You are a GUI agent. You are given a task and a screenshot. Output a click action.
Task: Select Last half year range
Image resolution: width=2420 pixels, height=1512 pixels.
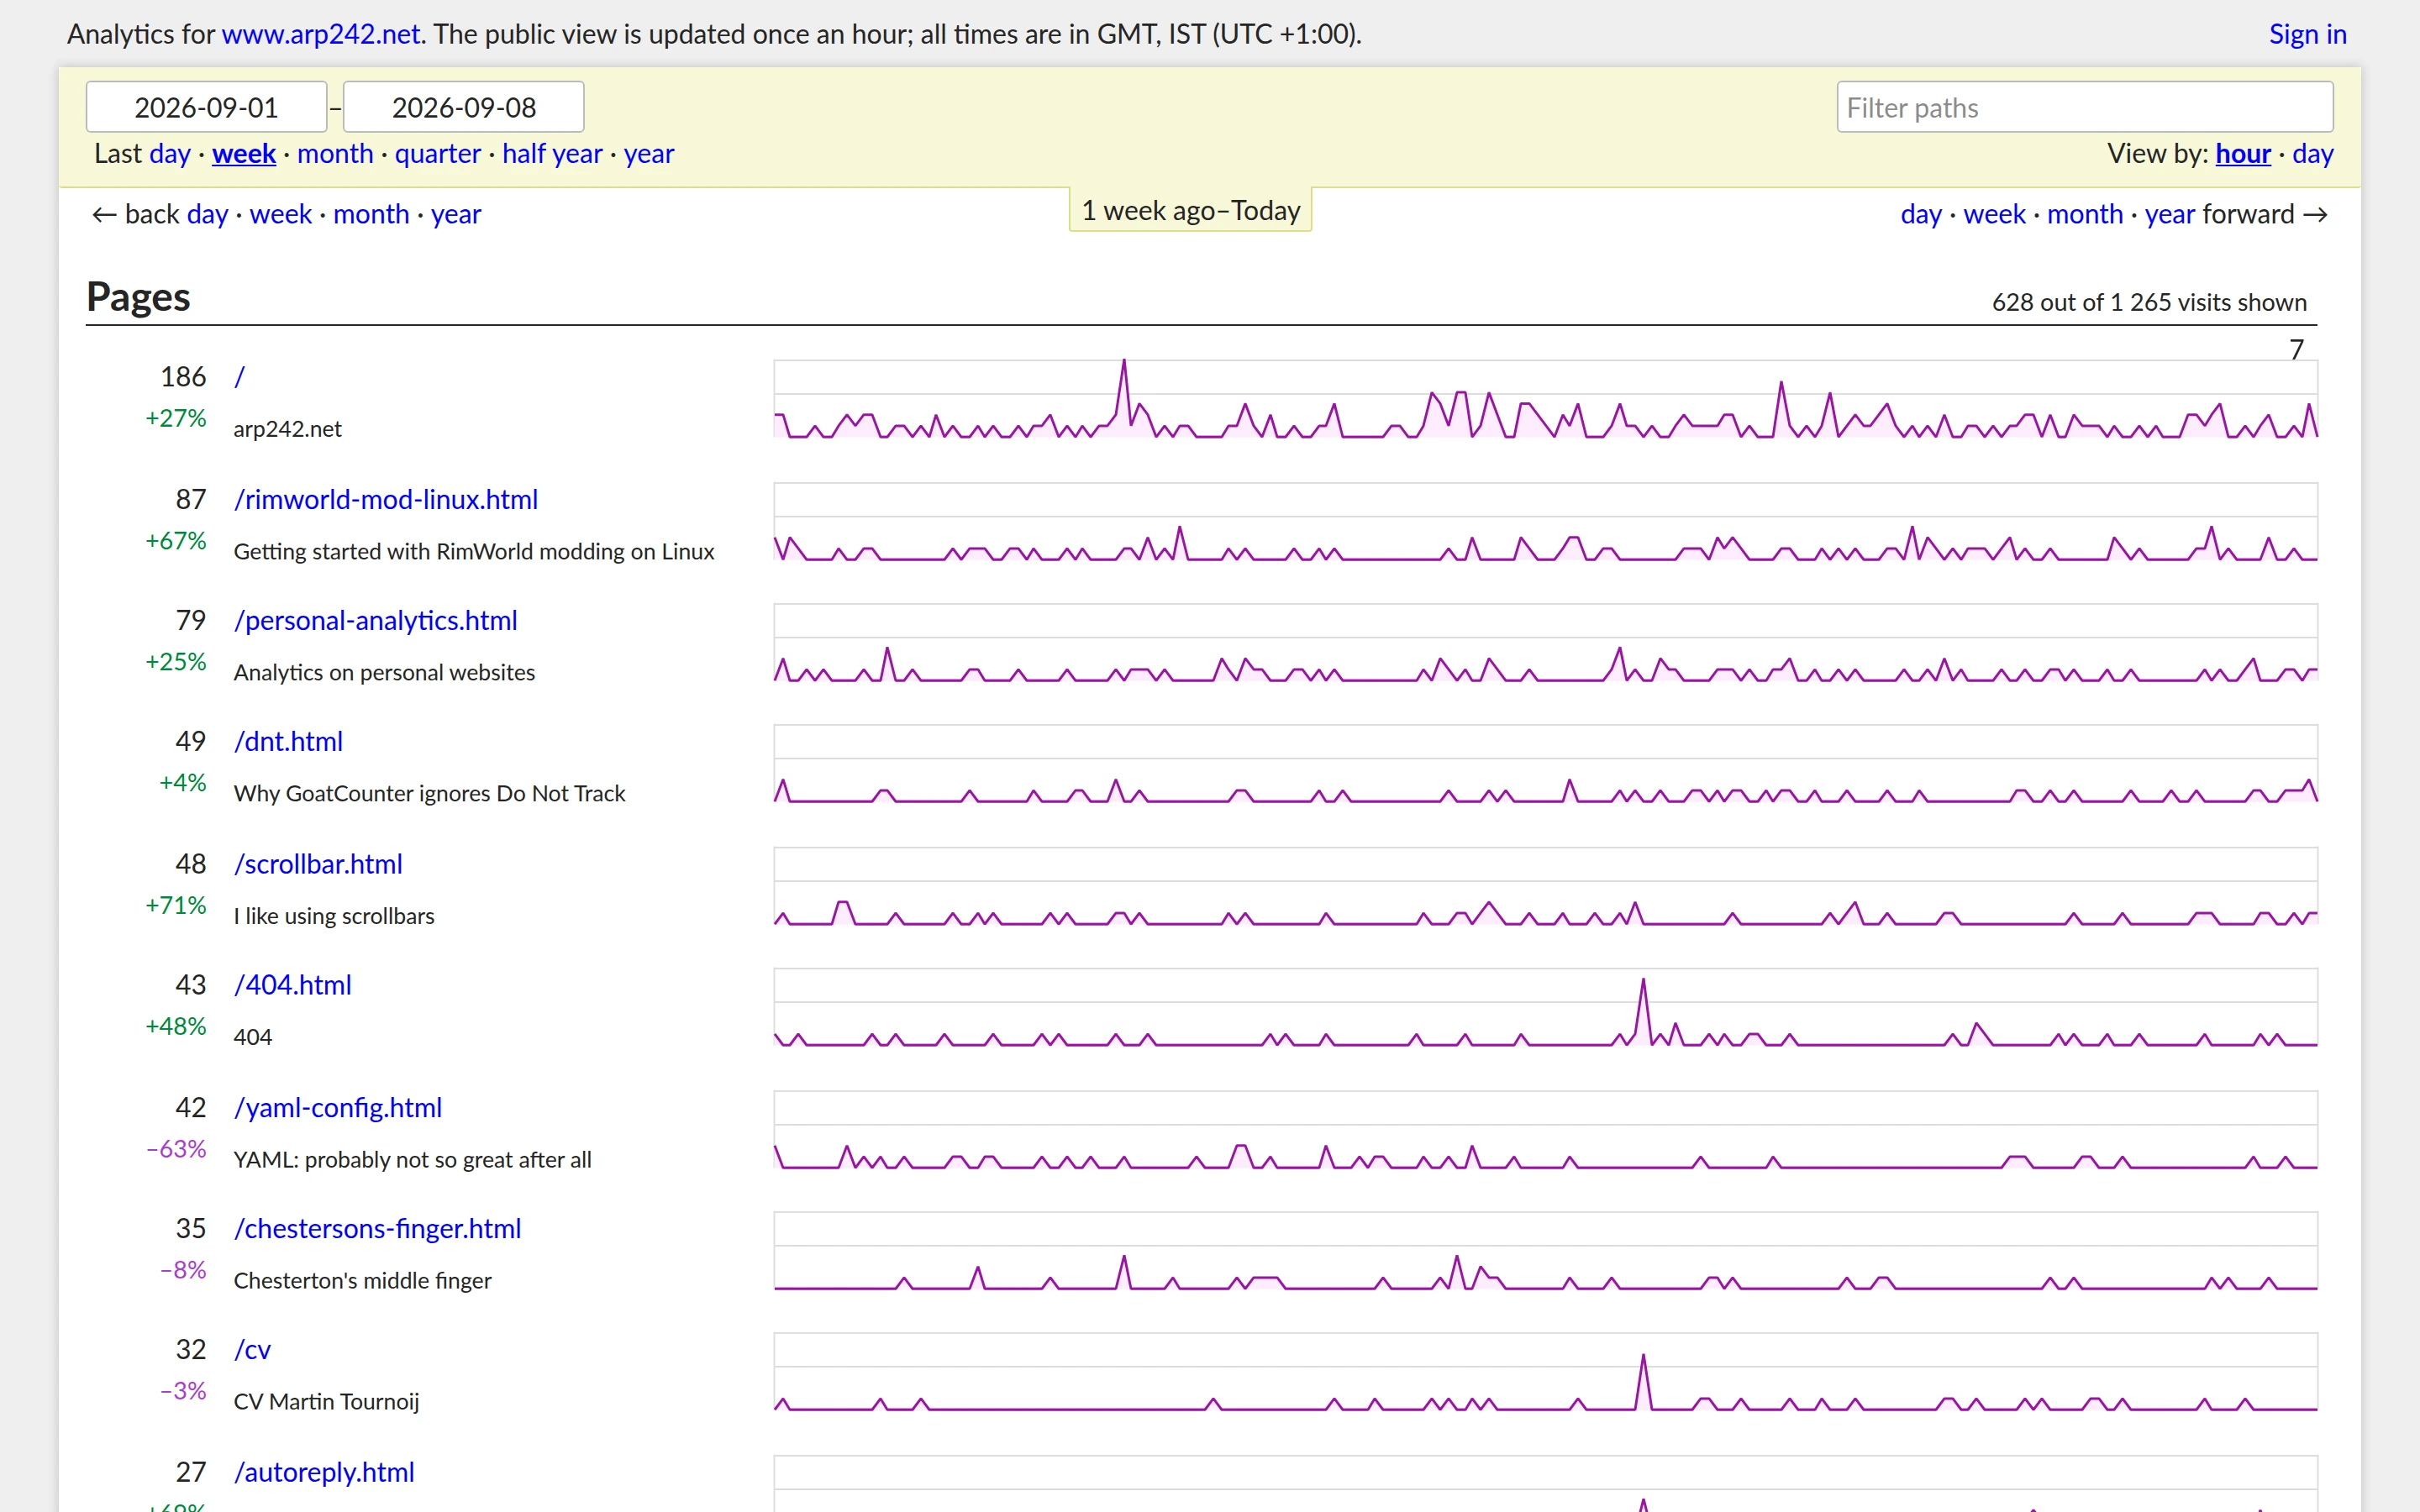point(552,154)
